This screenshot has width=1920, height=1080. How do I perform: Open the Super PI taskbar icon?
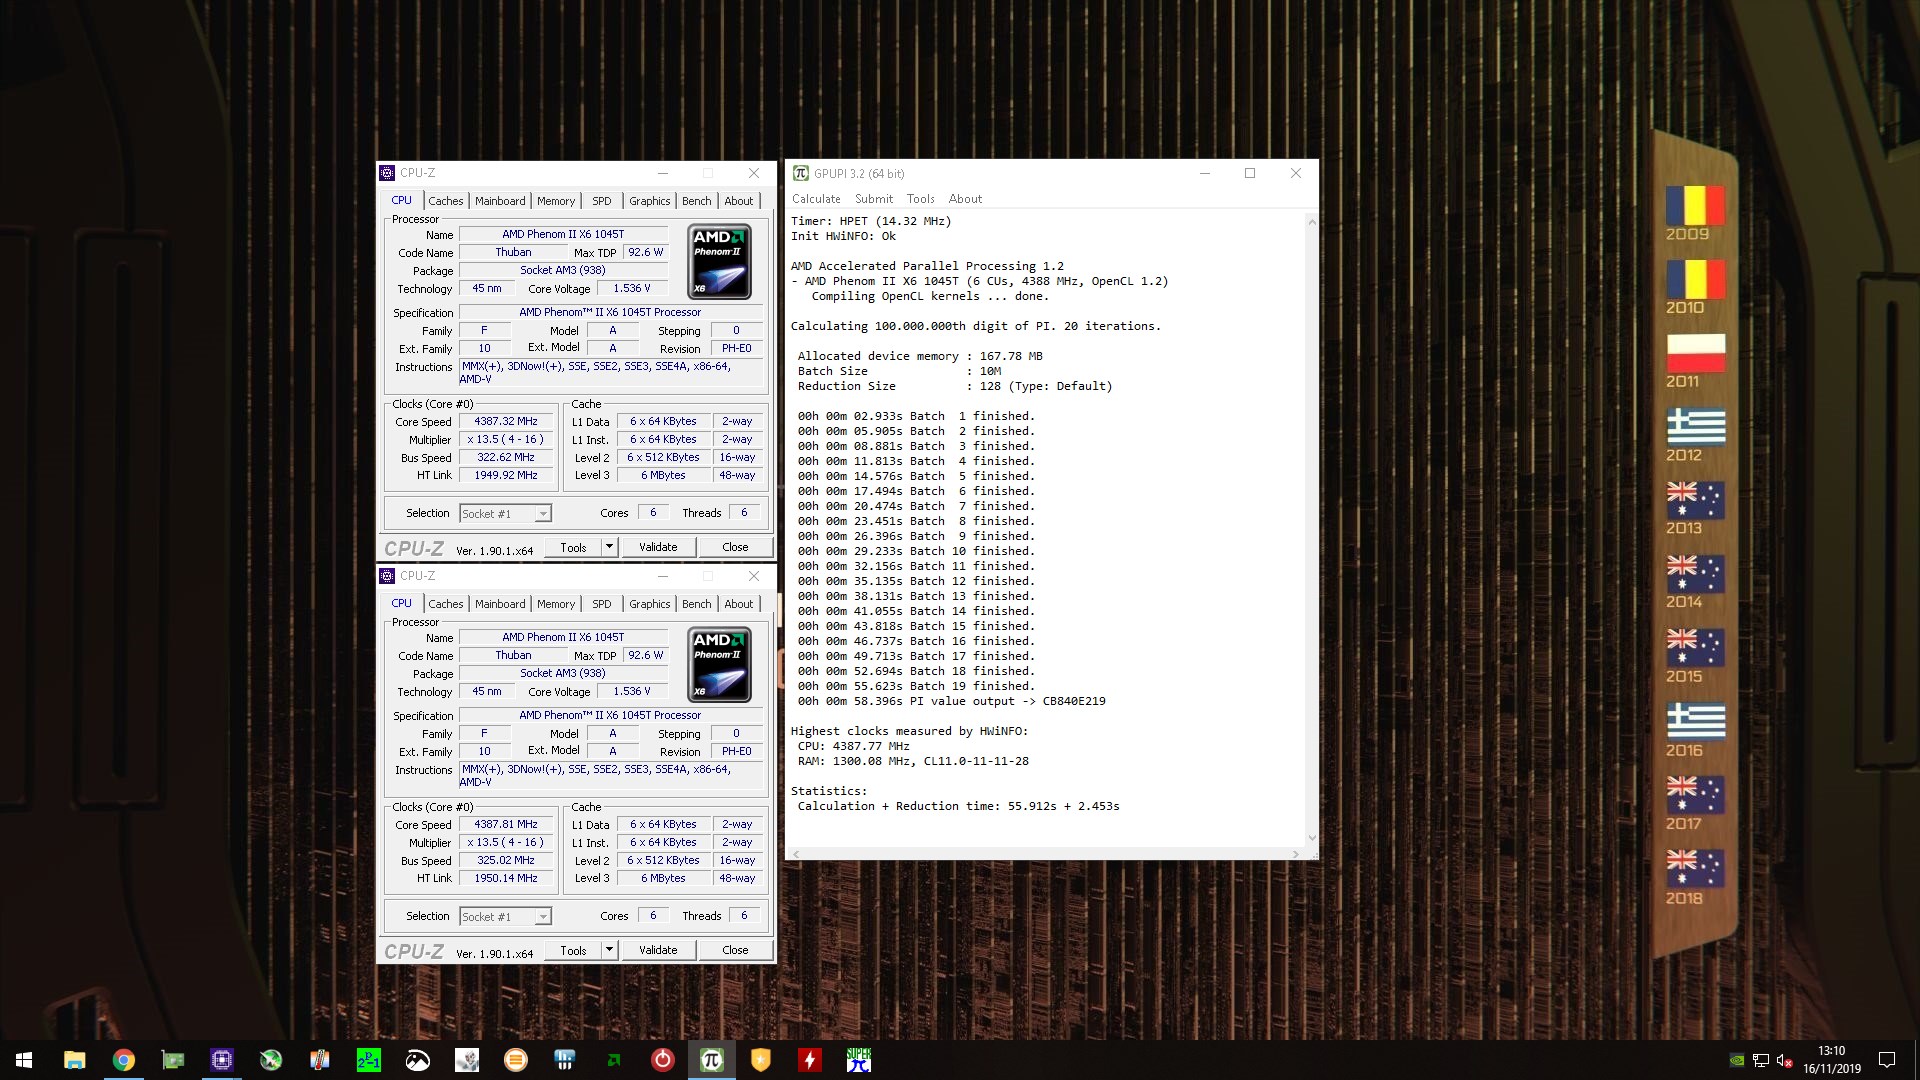[x=859, y=1060]
